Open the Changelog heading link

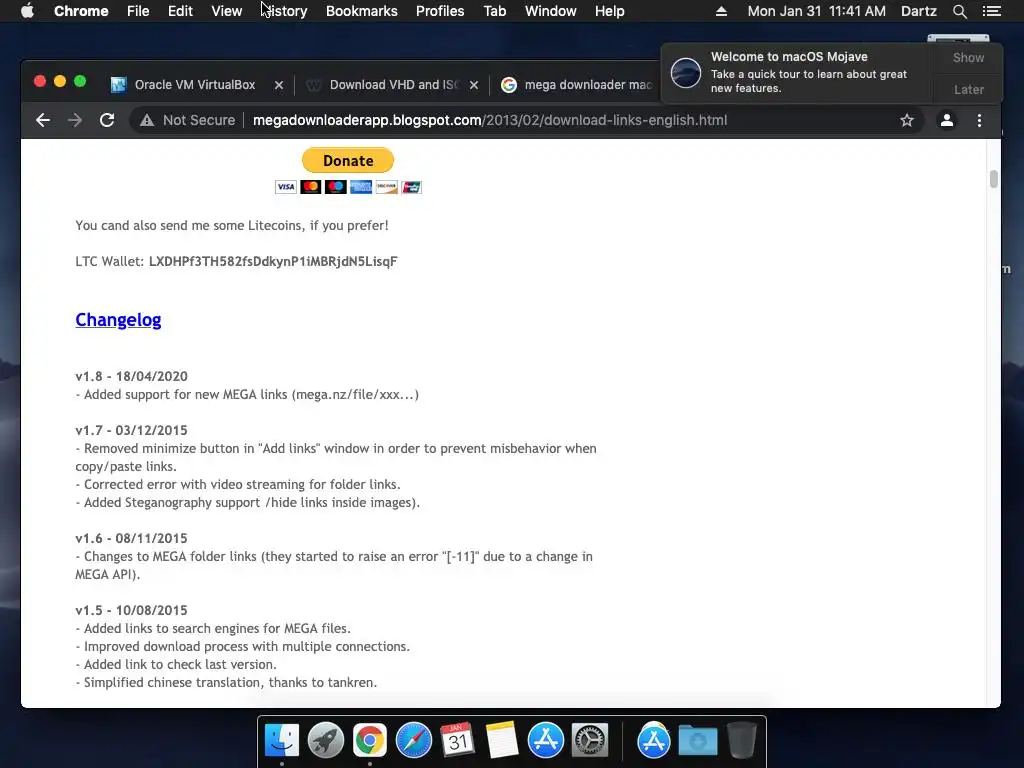[118, 320]
